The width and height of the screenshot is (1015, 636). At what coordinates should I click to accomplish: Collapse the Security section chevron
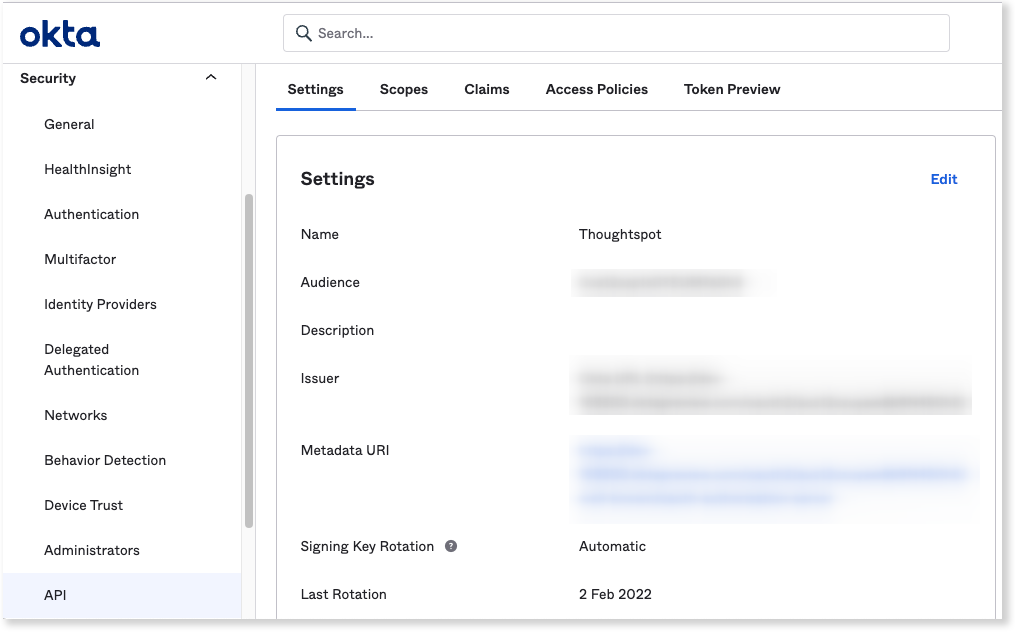tap(210, 76)
